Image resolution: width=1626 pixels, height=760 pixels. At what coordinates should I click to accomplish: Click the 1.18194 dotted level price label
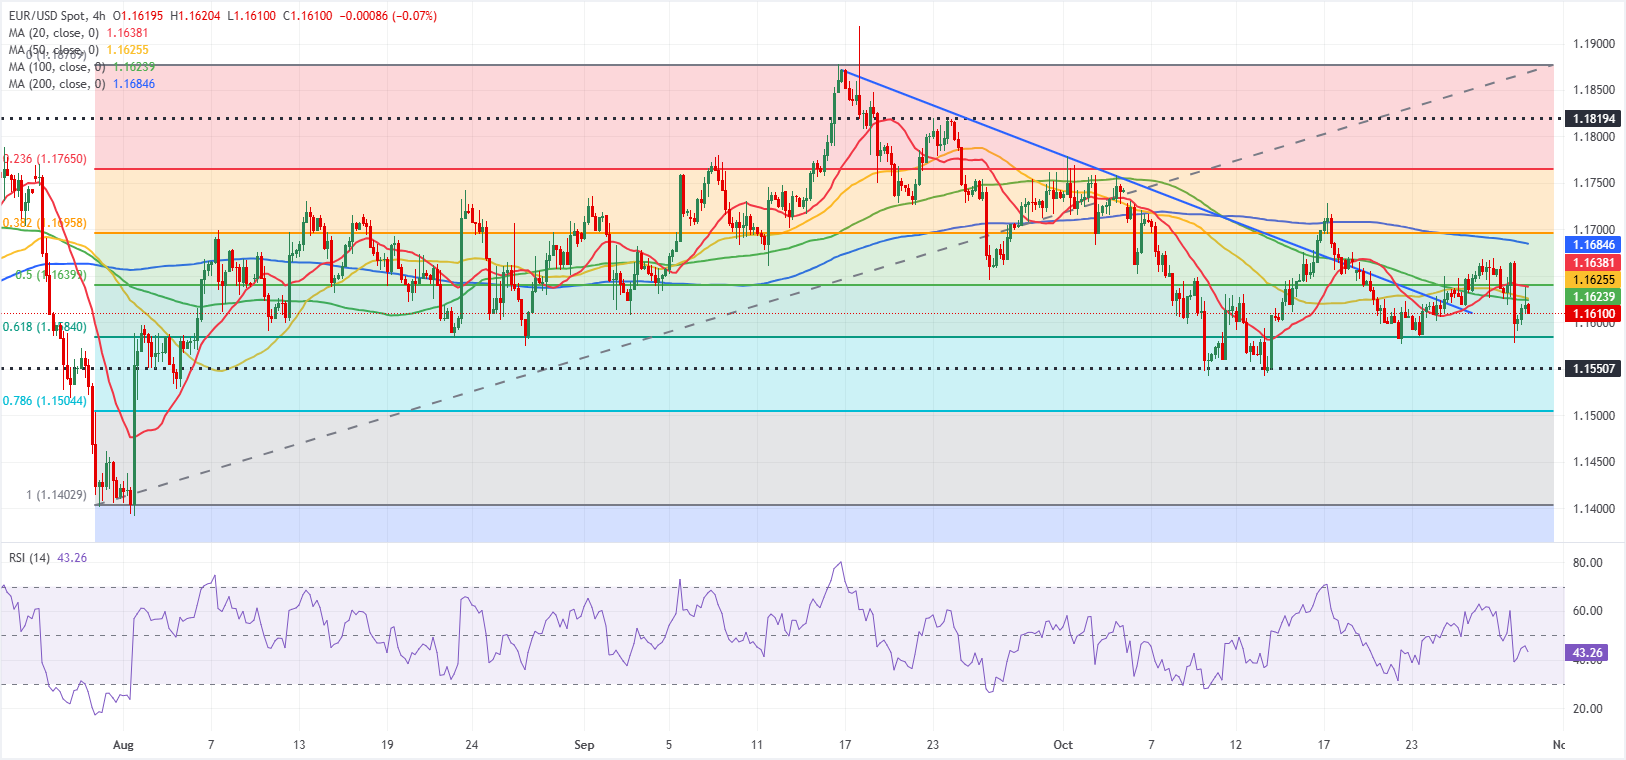(x=1593, y=119)
